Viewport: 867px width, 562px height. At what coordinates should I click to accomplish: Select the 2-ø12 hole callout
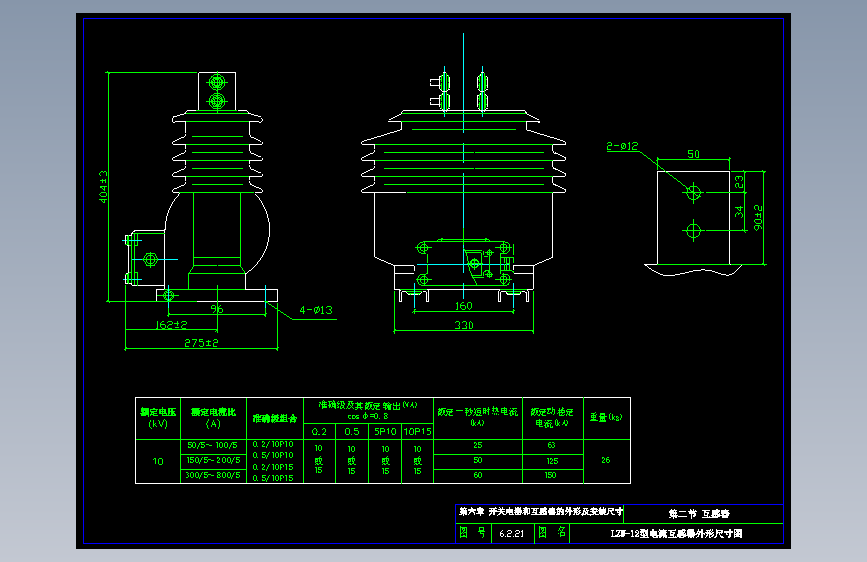pos(623,146)
